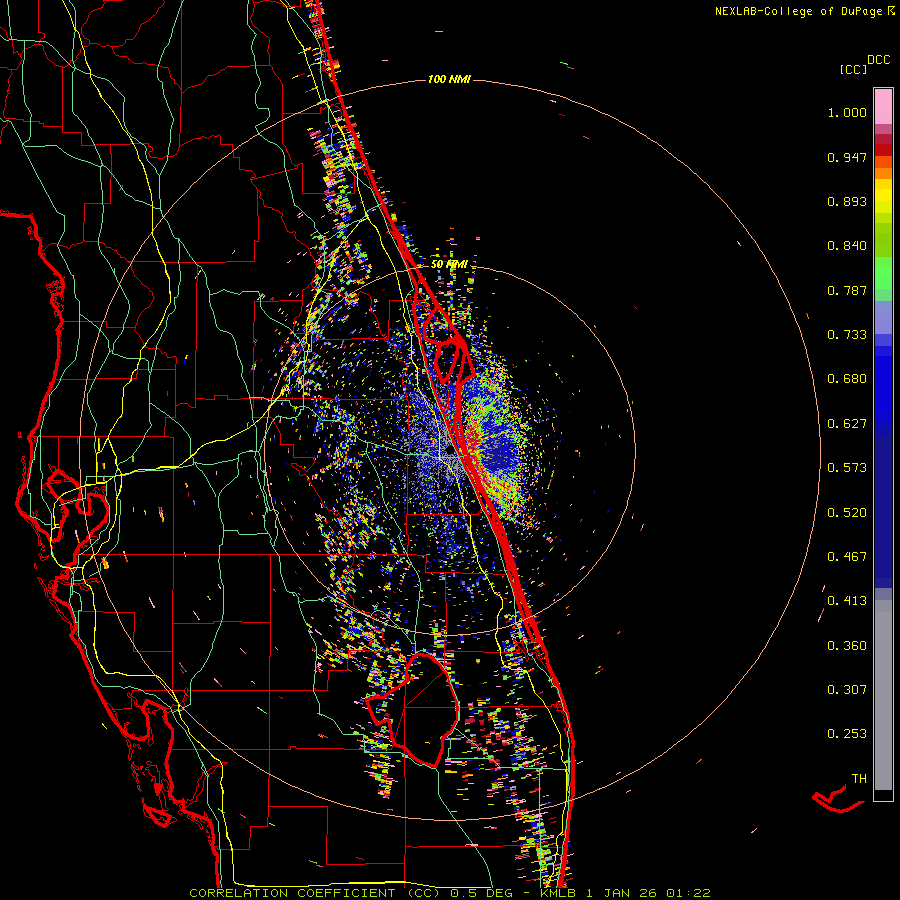900x900 pixels.
Task: Click the DCC label above the color scale
Action: (x=878, y=60)
